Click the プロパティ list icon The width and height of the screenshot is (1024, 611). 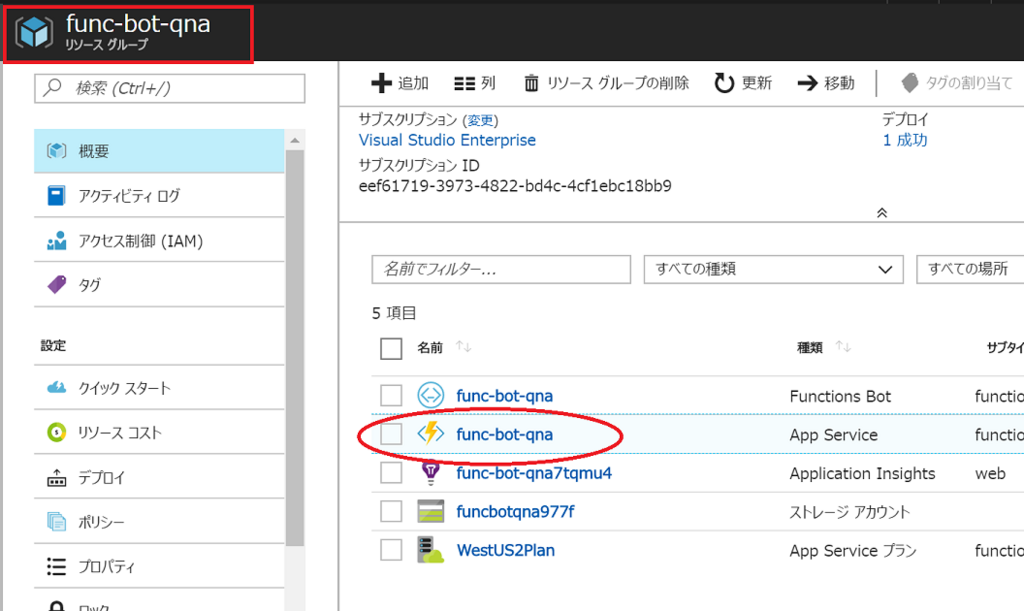pos(57,566)
